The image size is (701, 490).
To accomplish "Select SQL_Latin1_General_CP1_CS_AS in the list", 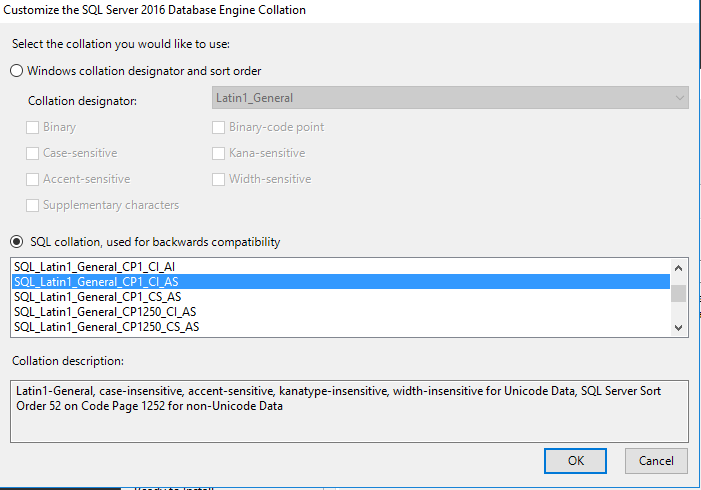I will coord(341,297).
